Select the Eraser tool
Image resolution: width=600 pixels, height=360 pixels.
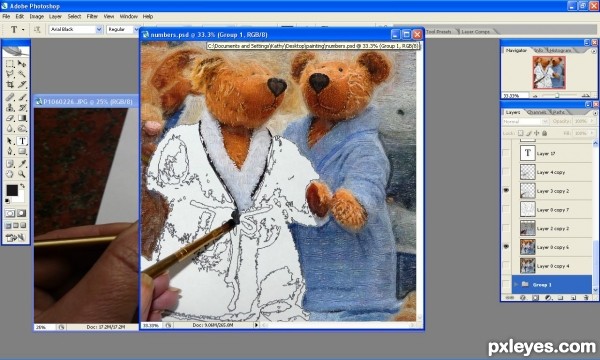[x=10, y=118]
